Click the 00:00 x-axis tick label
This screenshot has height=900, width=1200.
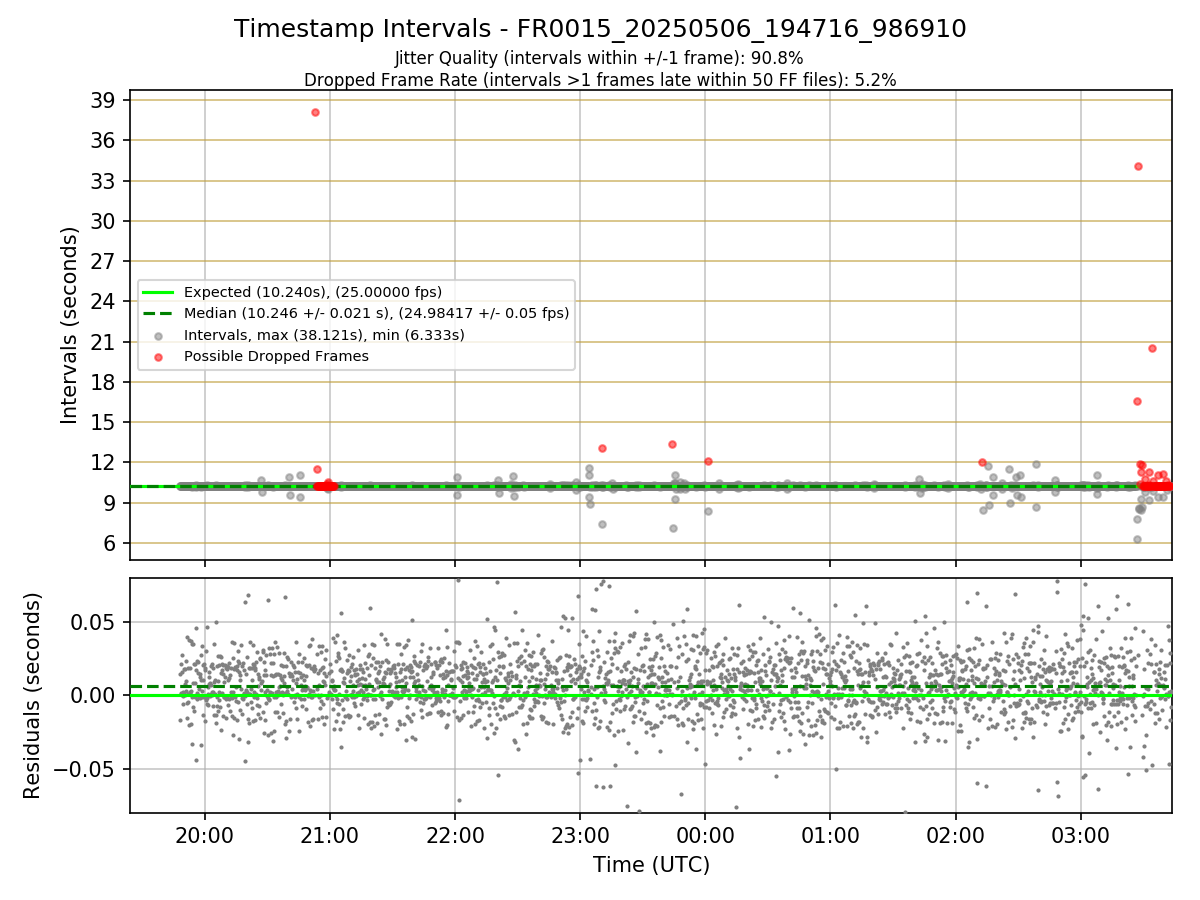tap(705, 836)
